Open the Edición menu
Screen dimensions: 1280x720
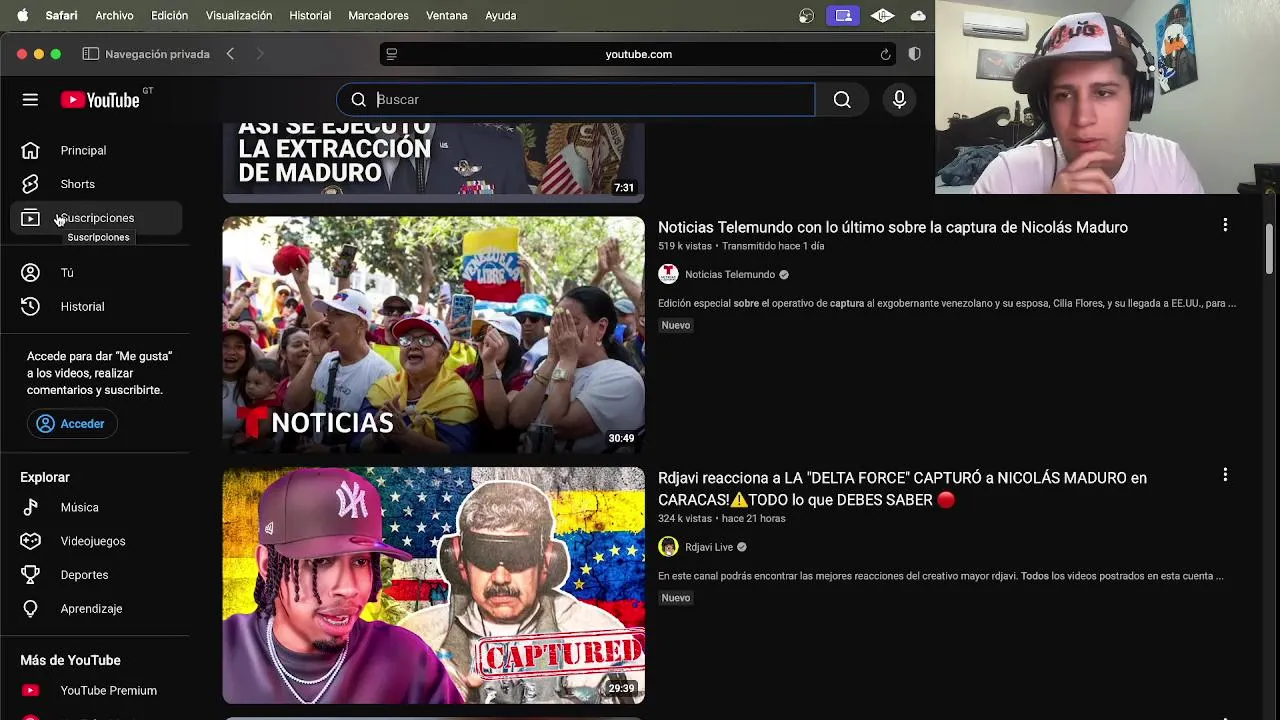click(169, 15)
